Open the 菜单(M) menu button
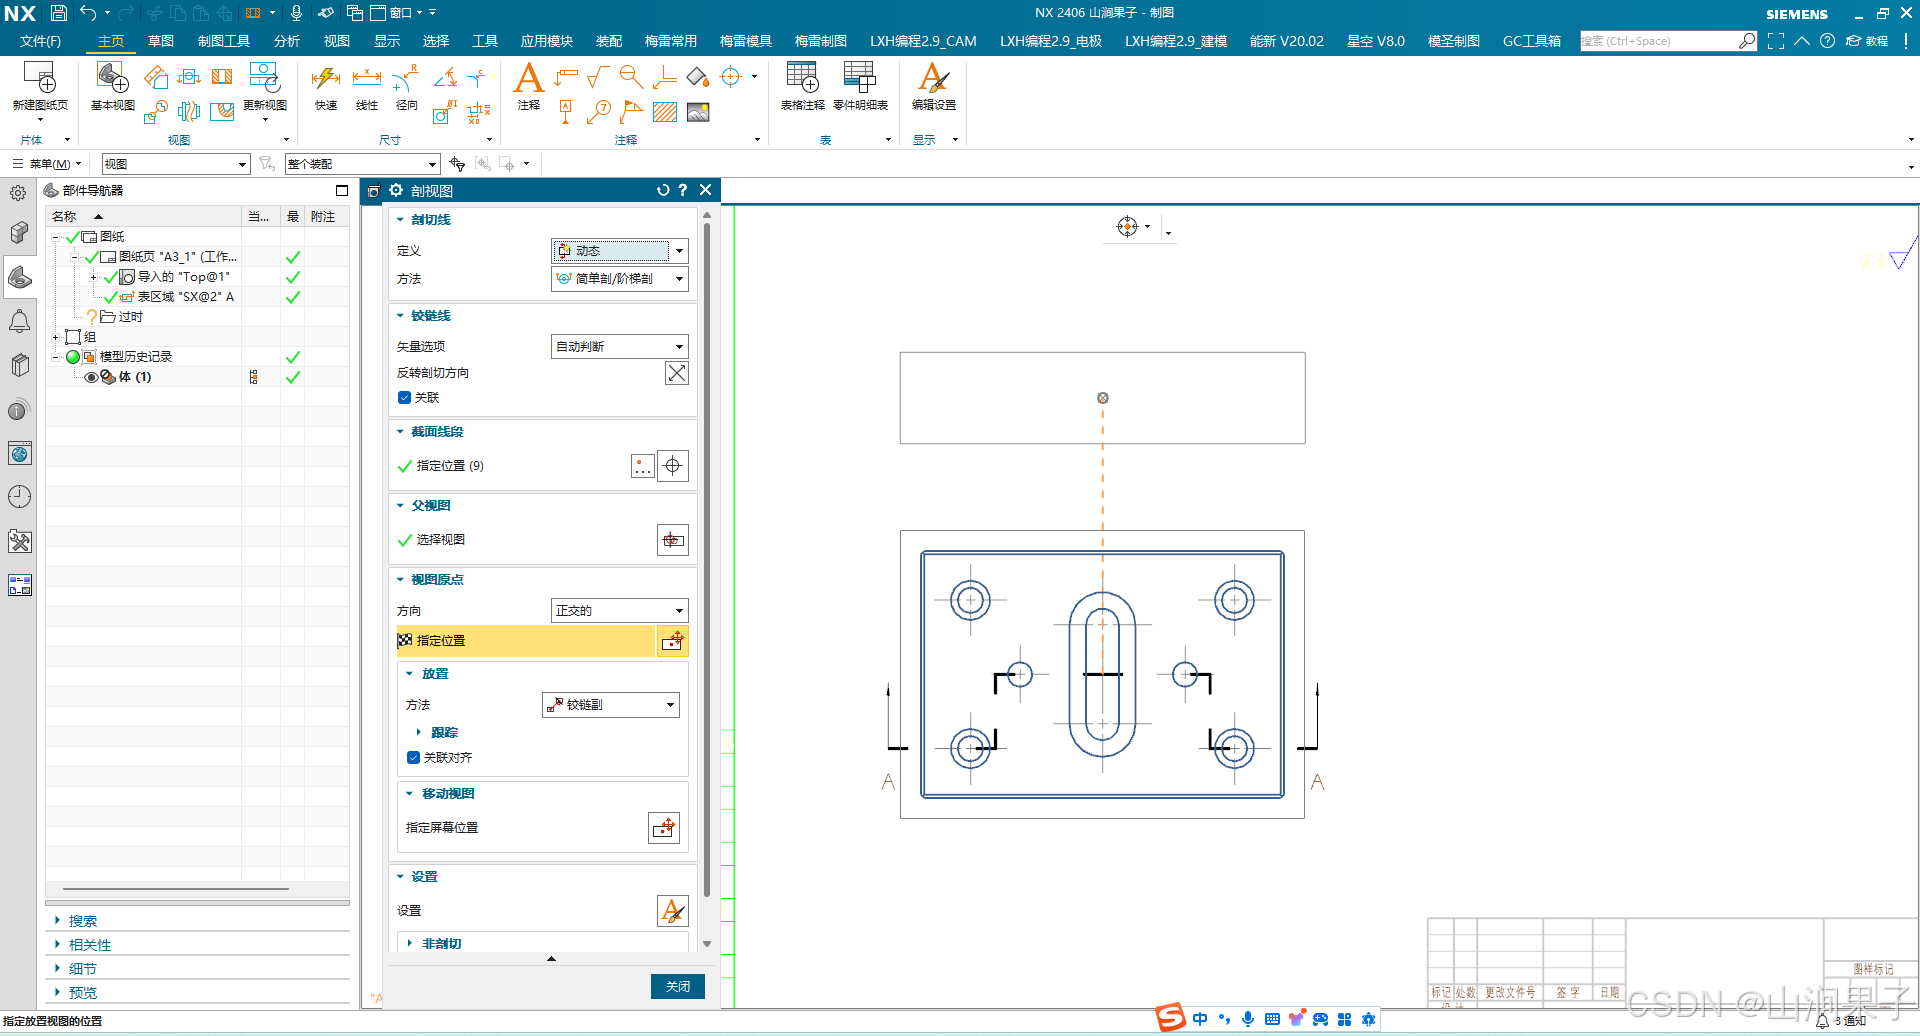1920x1036 pixels. [47, 164]
